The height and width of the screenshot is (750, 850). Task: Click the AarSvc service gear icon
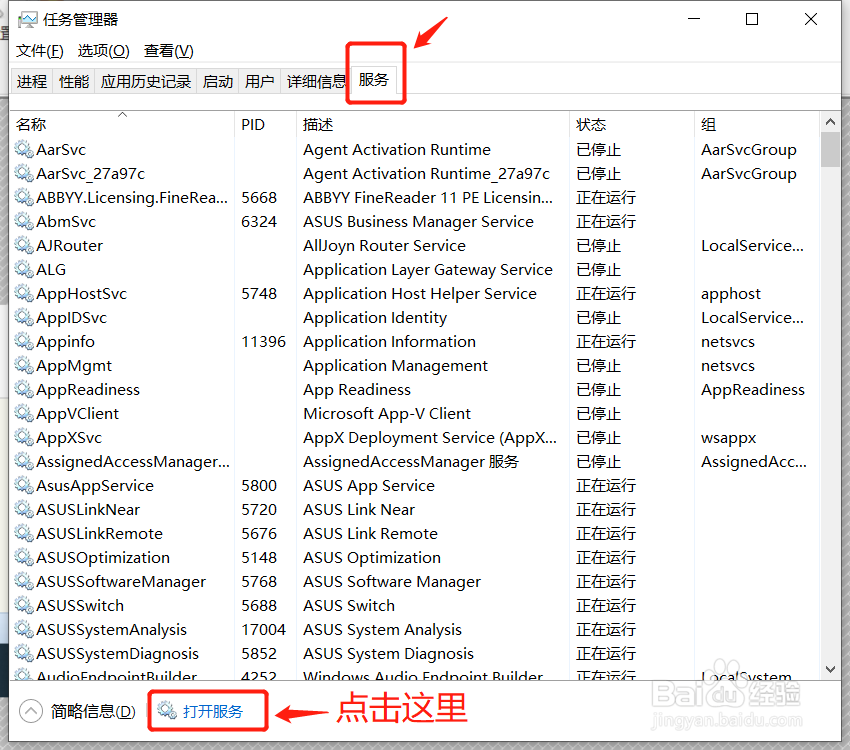pos(22,149)
